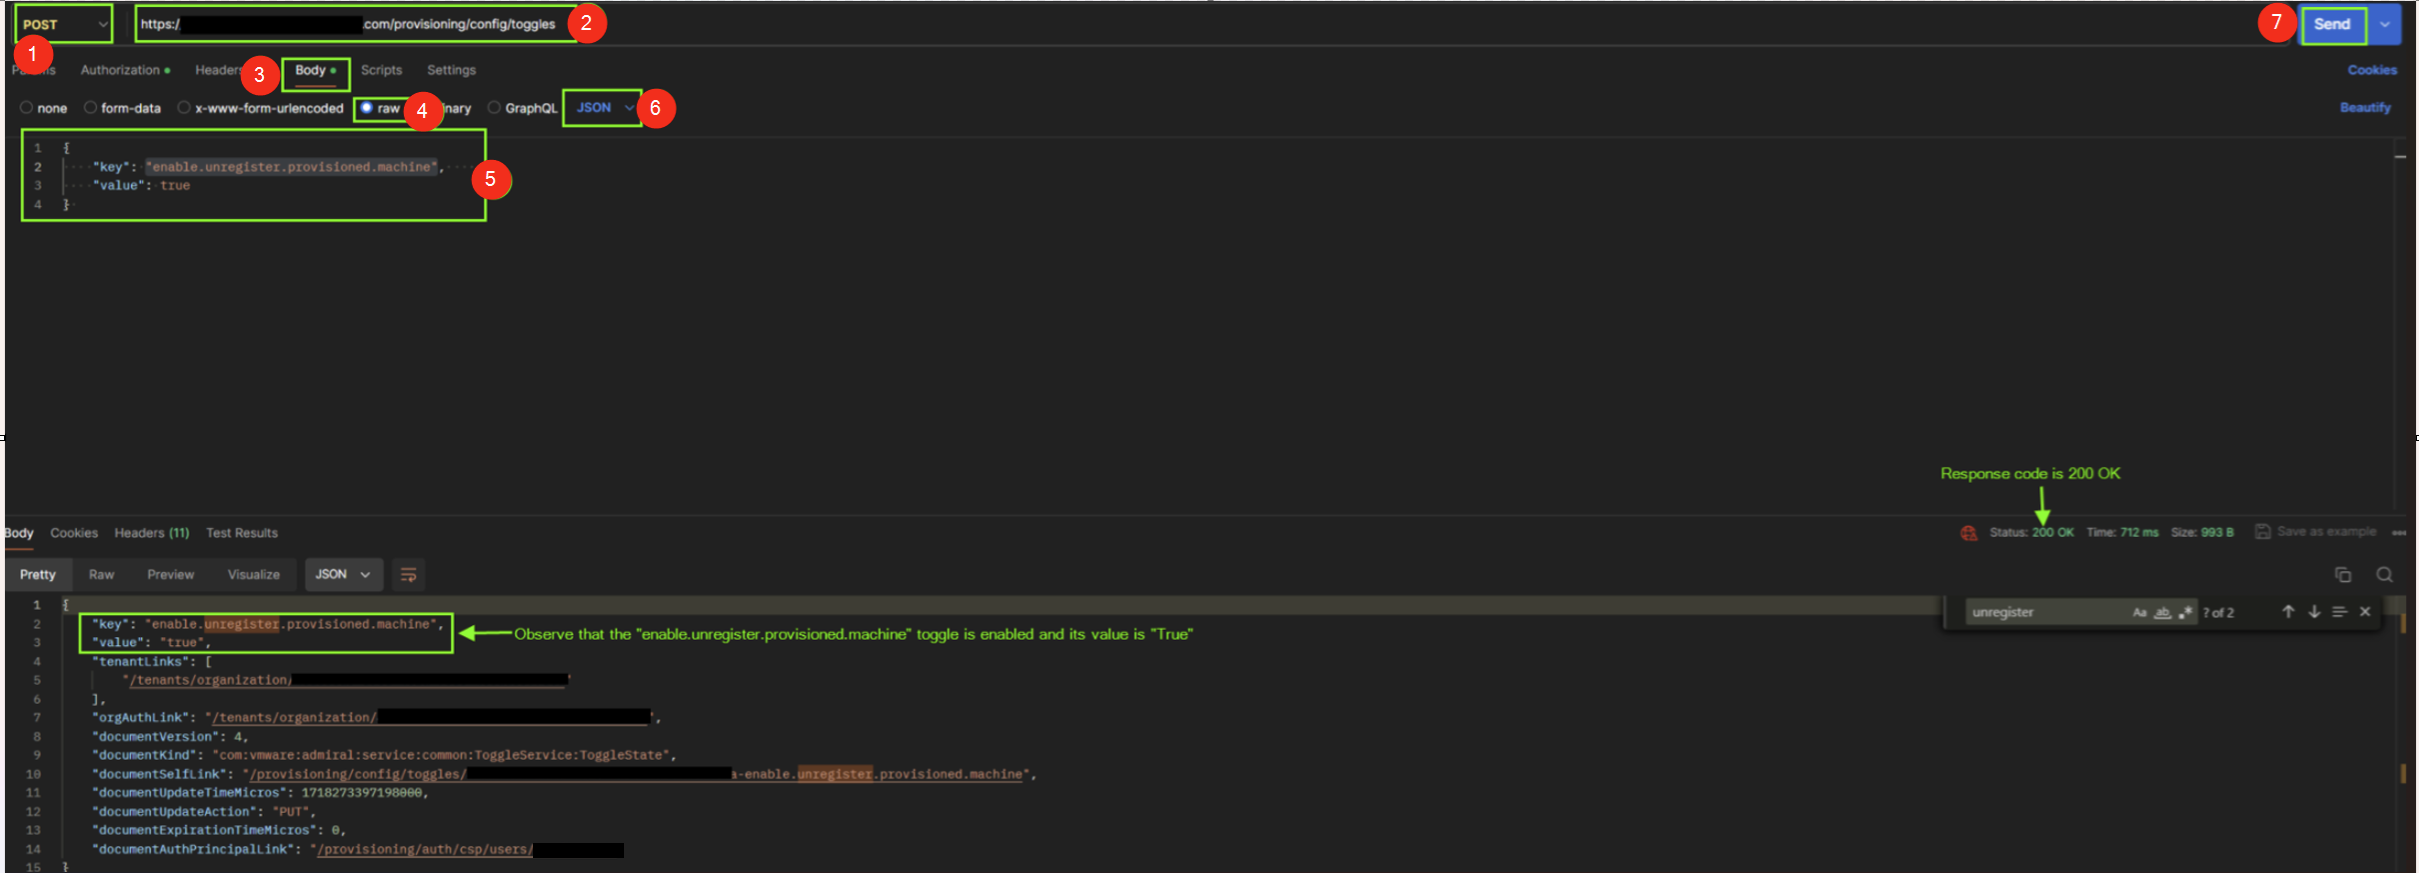2419x873 pixels.
Task: Open the response Cookies tab
Action: pyautogui.click(x=74, y=533)
